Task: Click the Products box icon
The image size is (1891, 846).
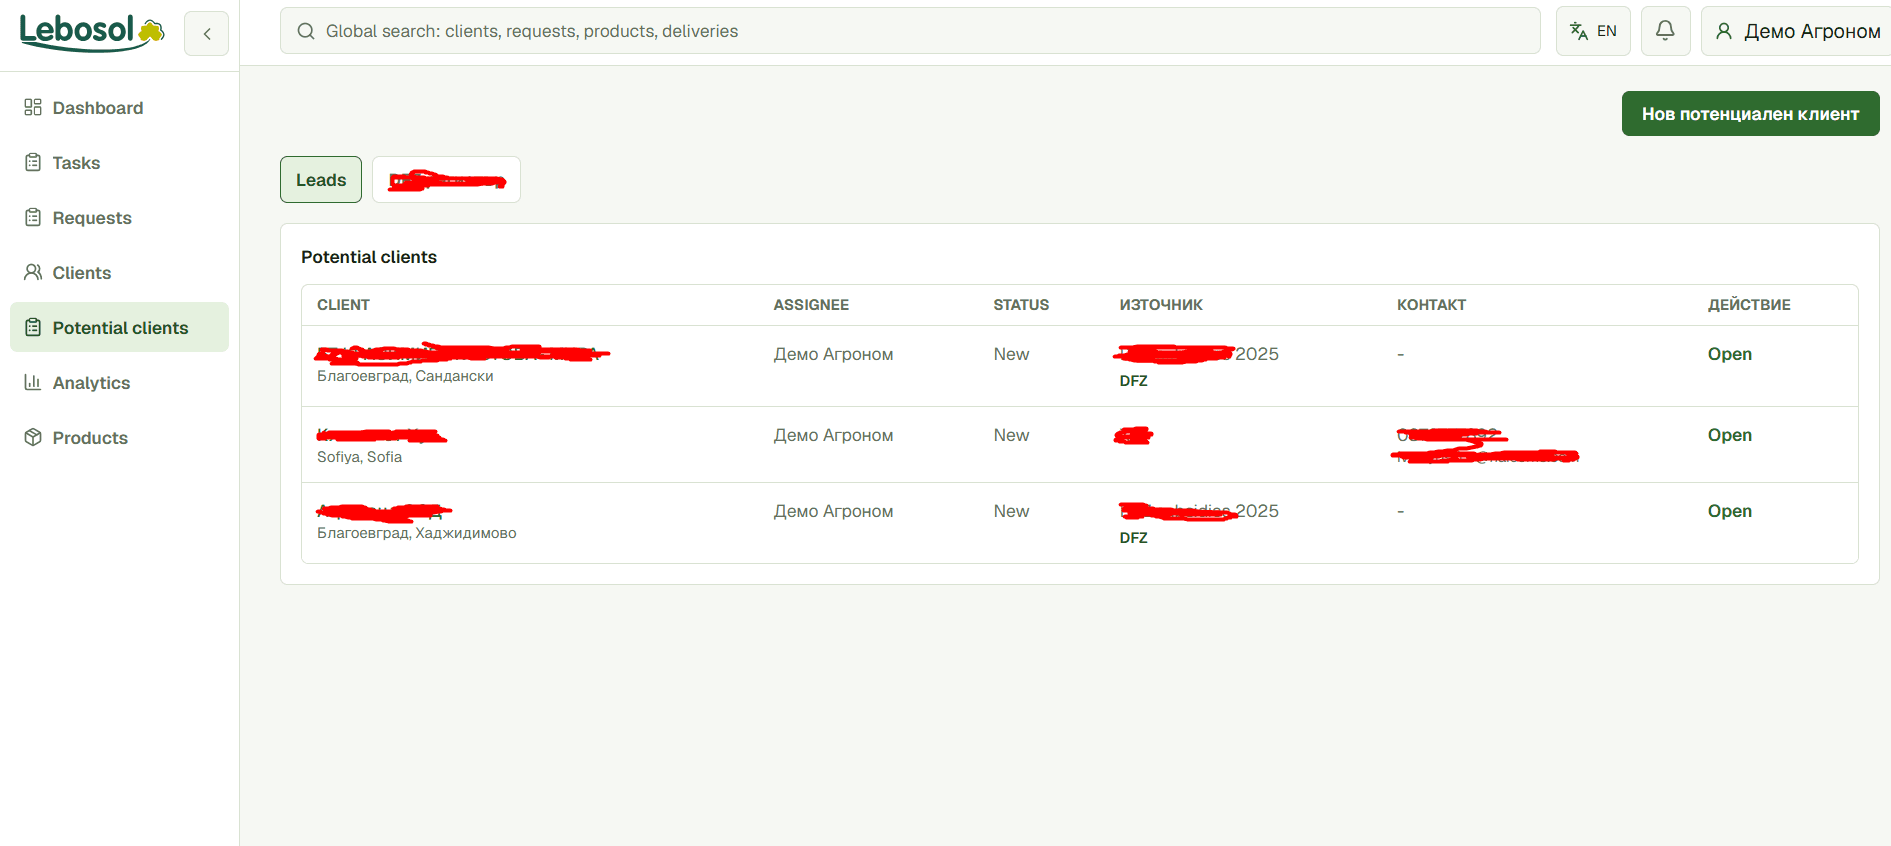Action: click(x=33, y=437)
